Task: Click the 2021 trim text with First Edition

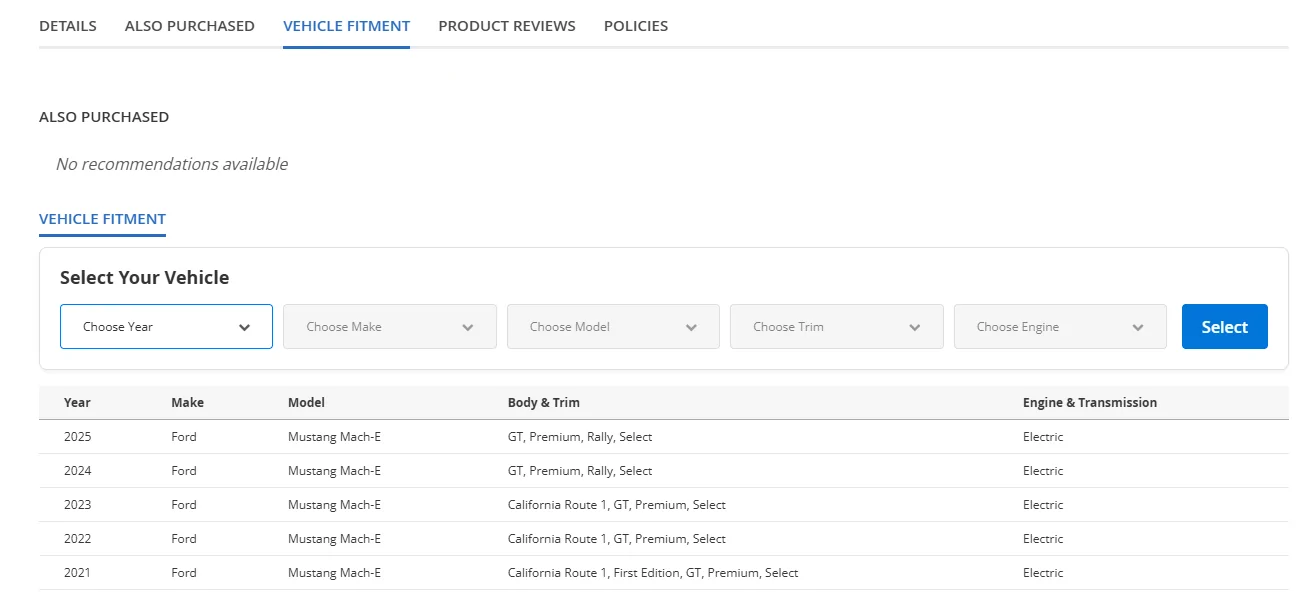Action: coord(653,573)
